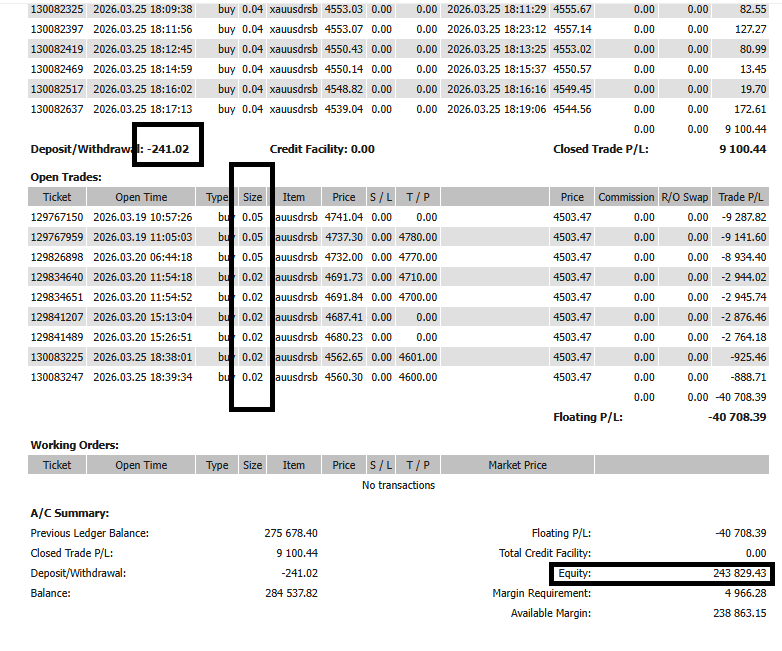Viewport: 782px width, 651px height.
Task: Click the bold Floating P/L total -40 708.39
Action: (x=737, y=417)
